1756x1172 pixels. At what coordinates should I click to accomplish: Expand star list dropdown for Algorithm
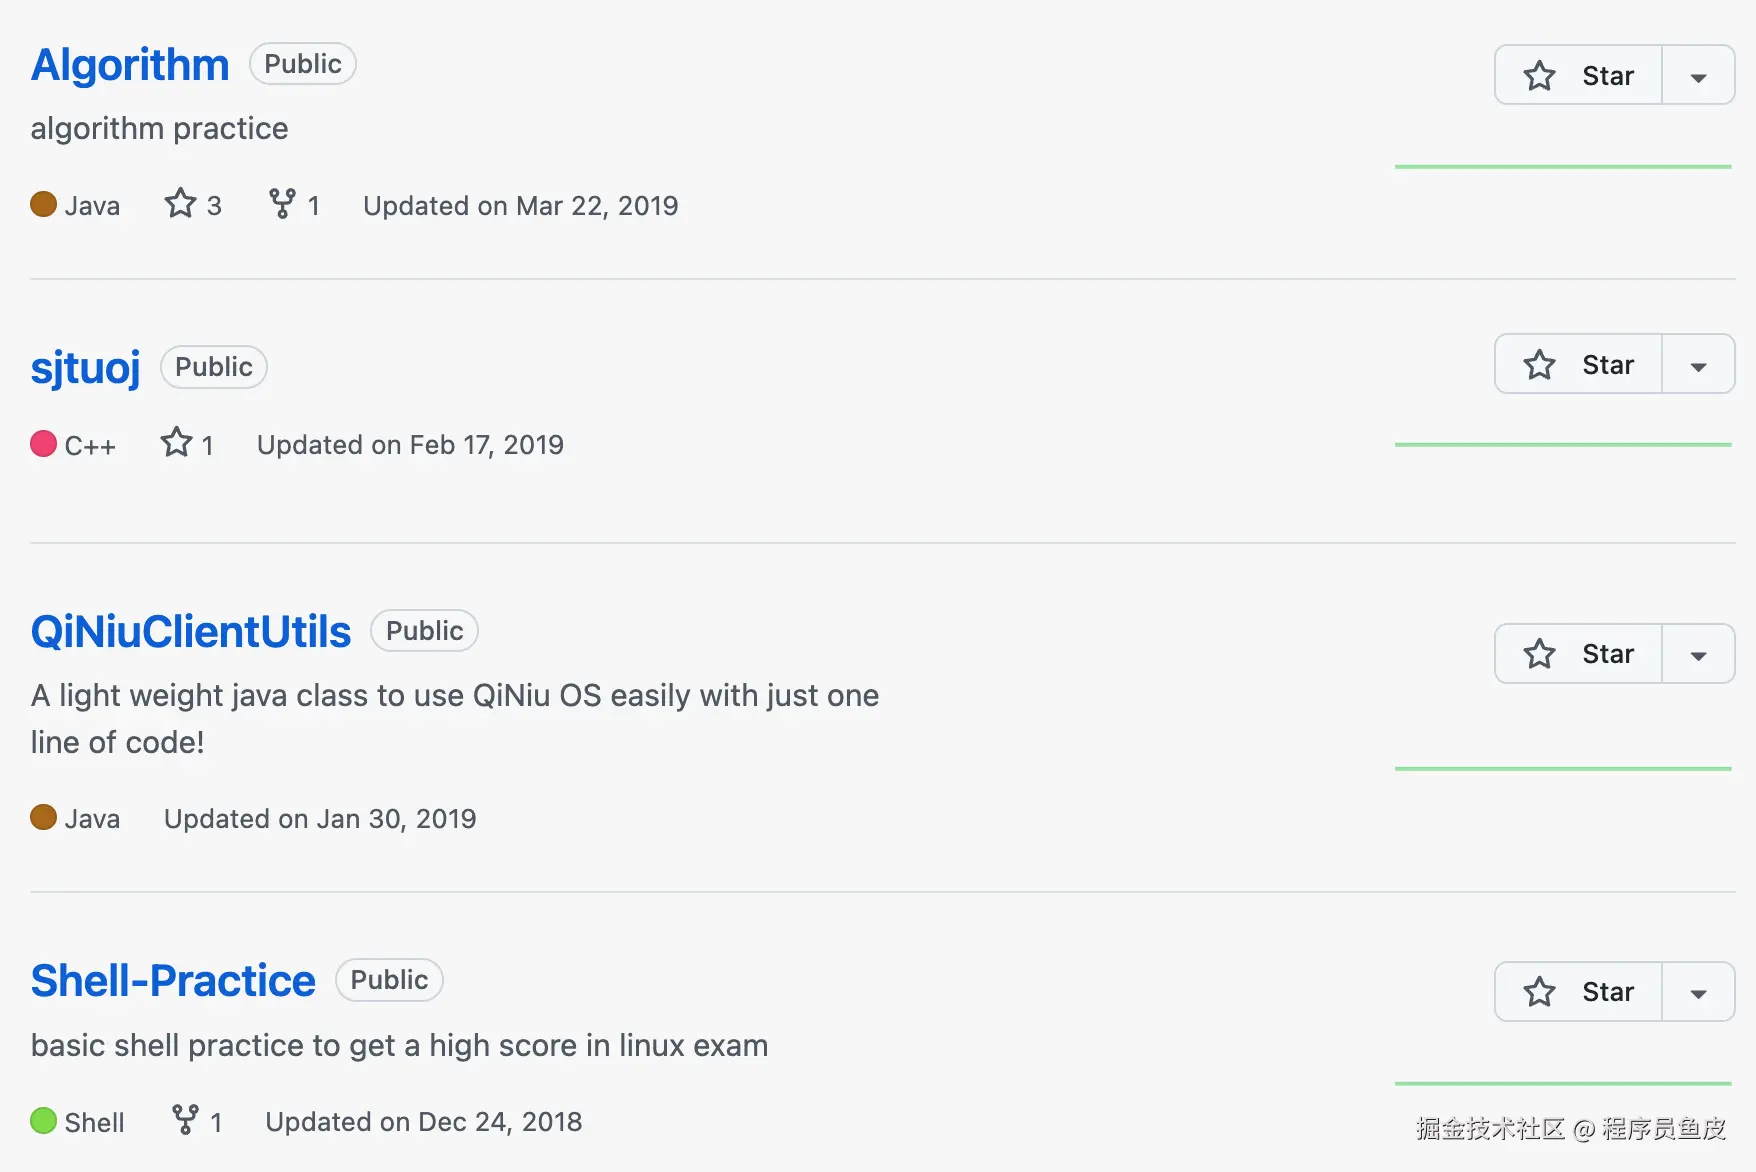point(1698,76)
